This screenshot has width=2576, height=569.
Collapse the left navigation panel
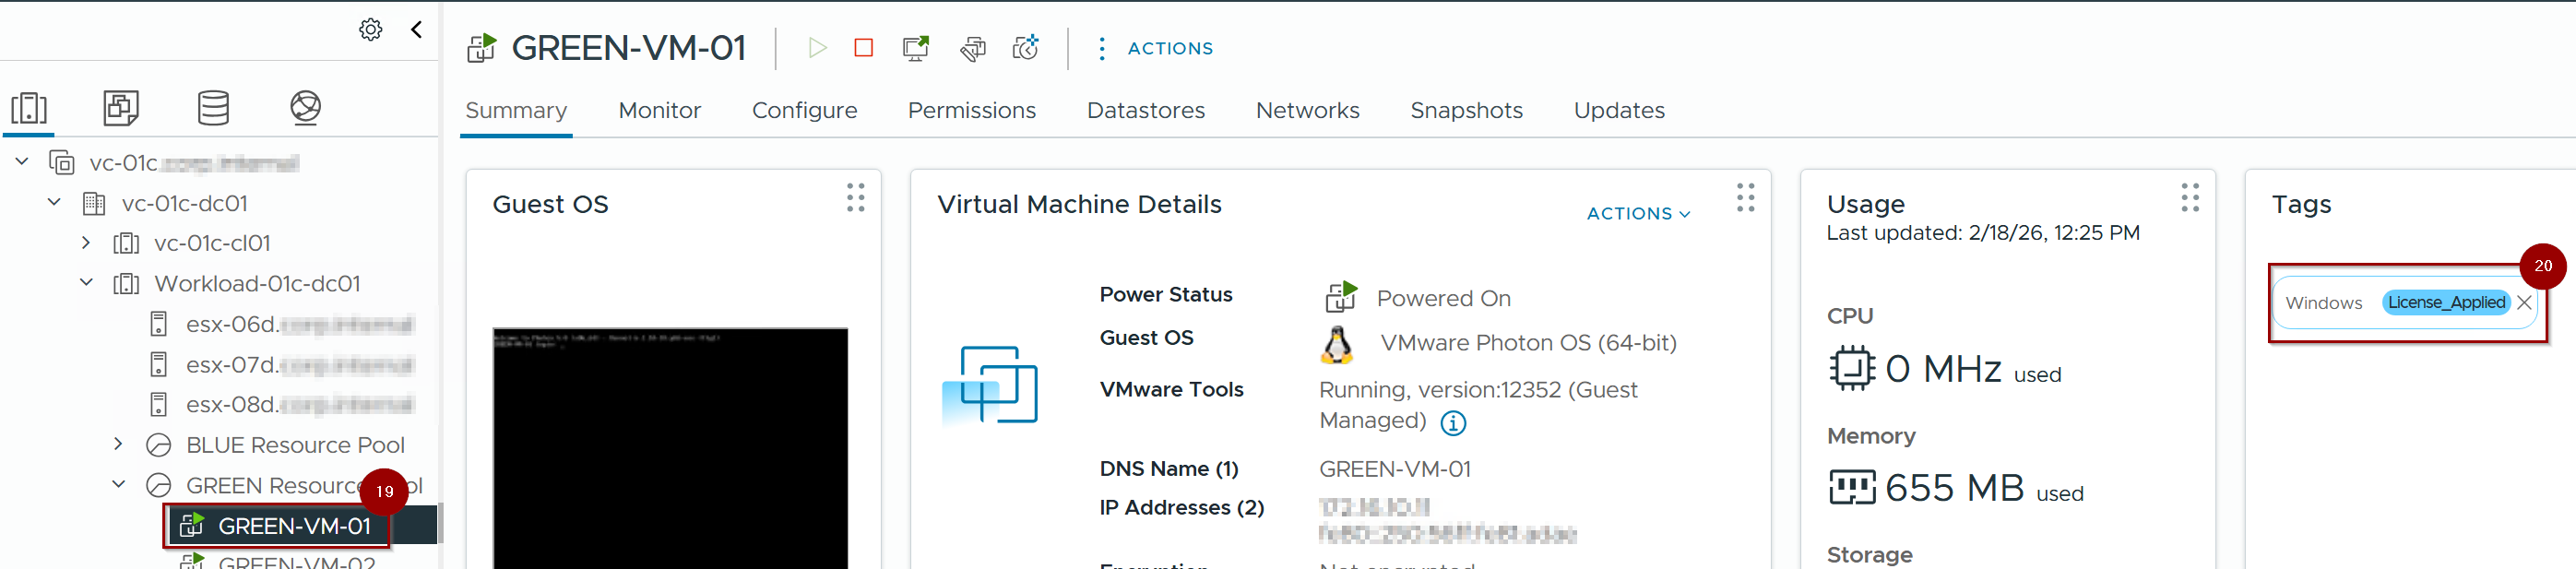tap(417, 30)
